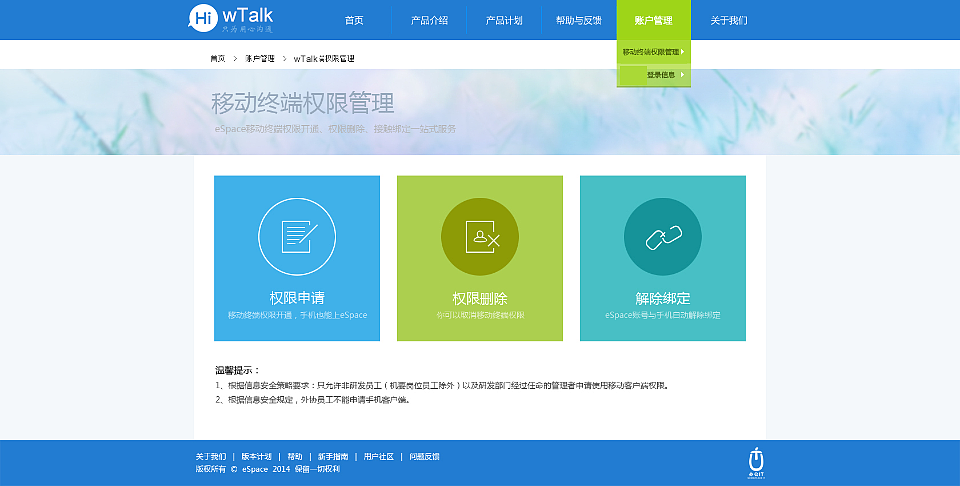
Task: Click the Hi wTalk logo
Action: tap(231, 18)
